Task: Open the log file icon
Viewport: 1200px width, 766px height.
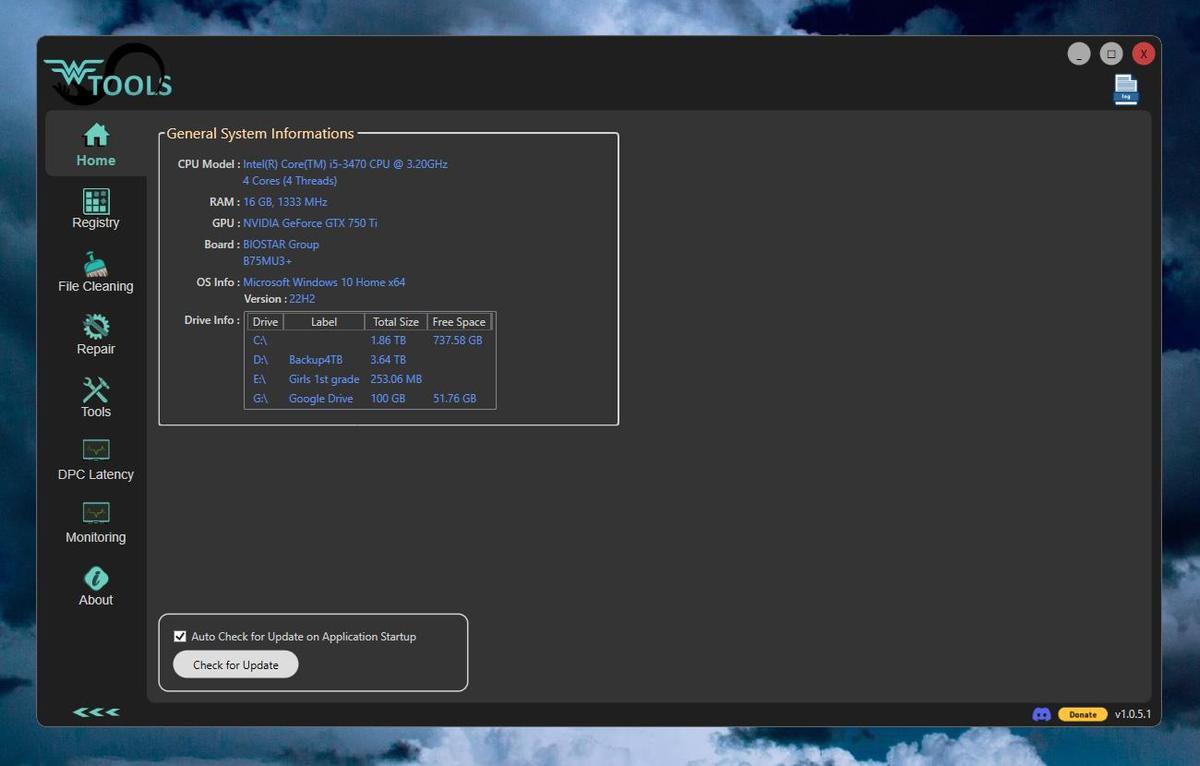Action: coord(1126,90)
